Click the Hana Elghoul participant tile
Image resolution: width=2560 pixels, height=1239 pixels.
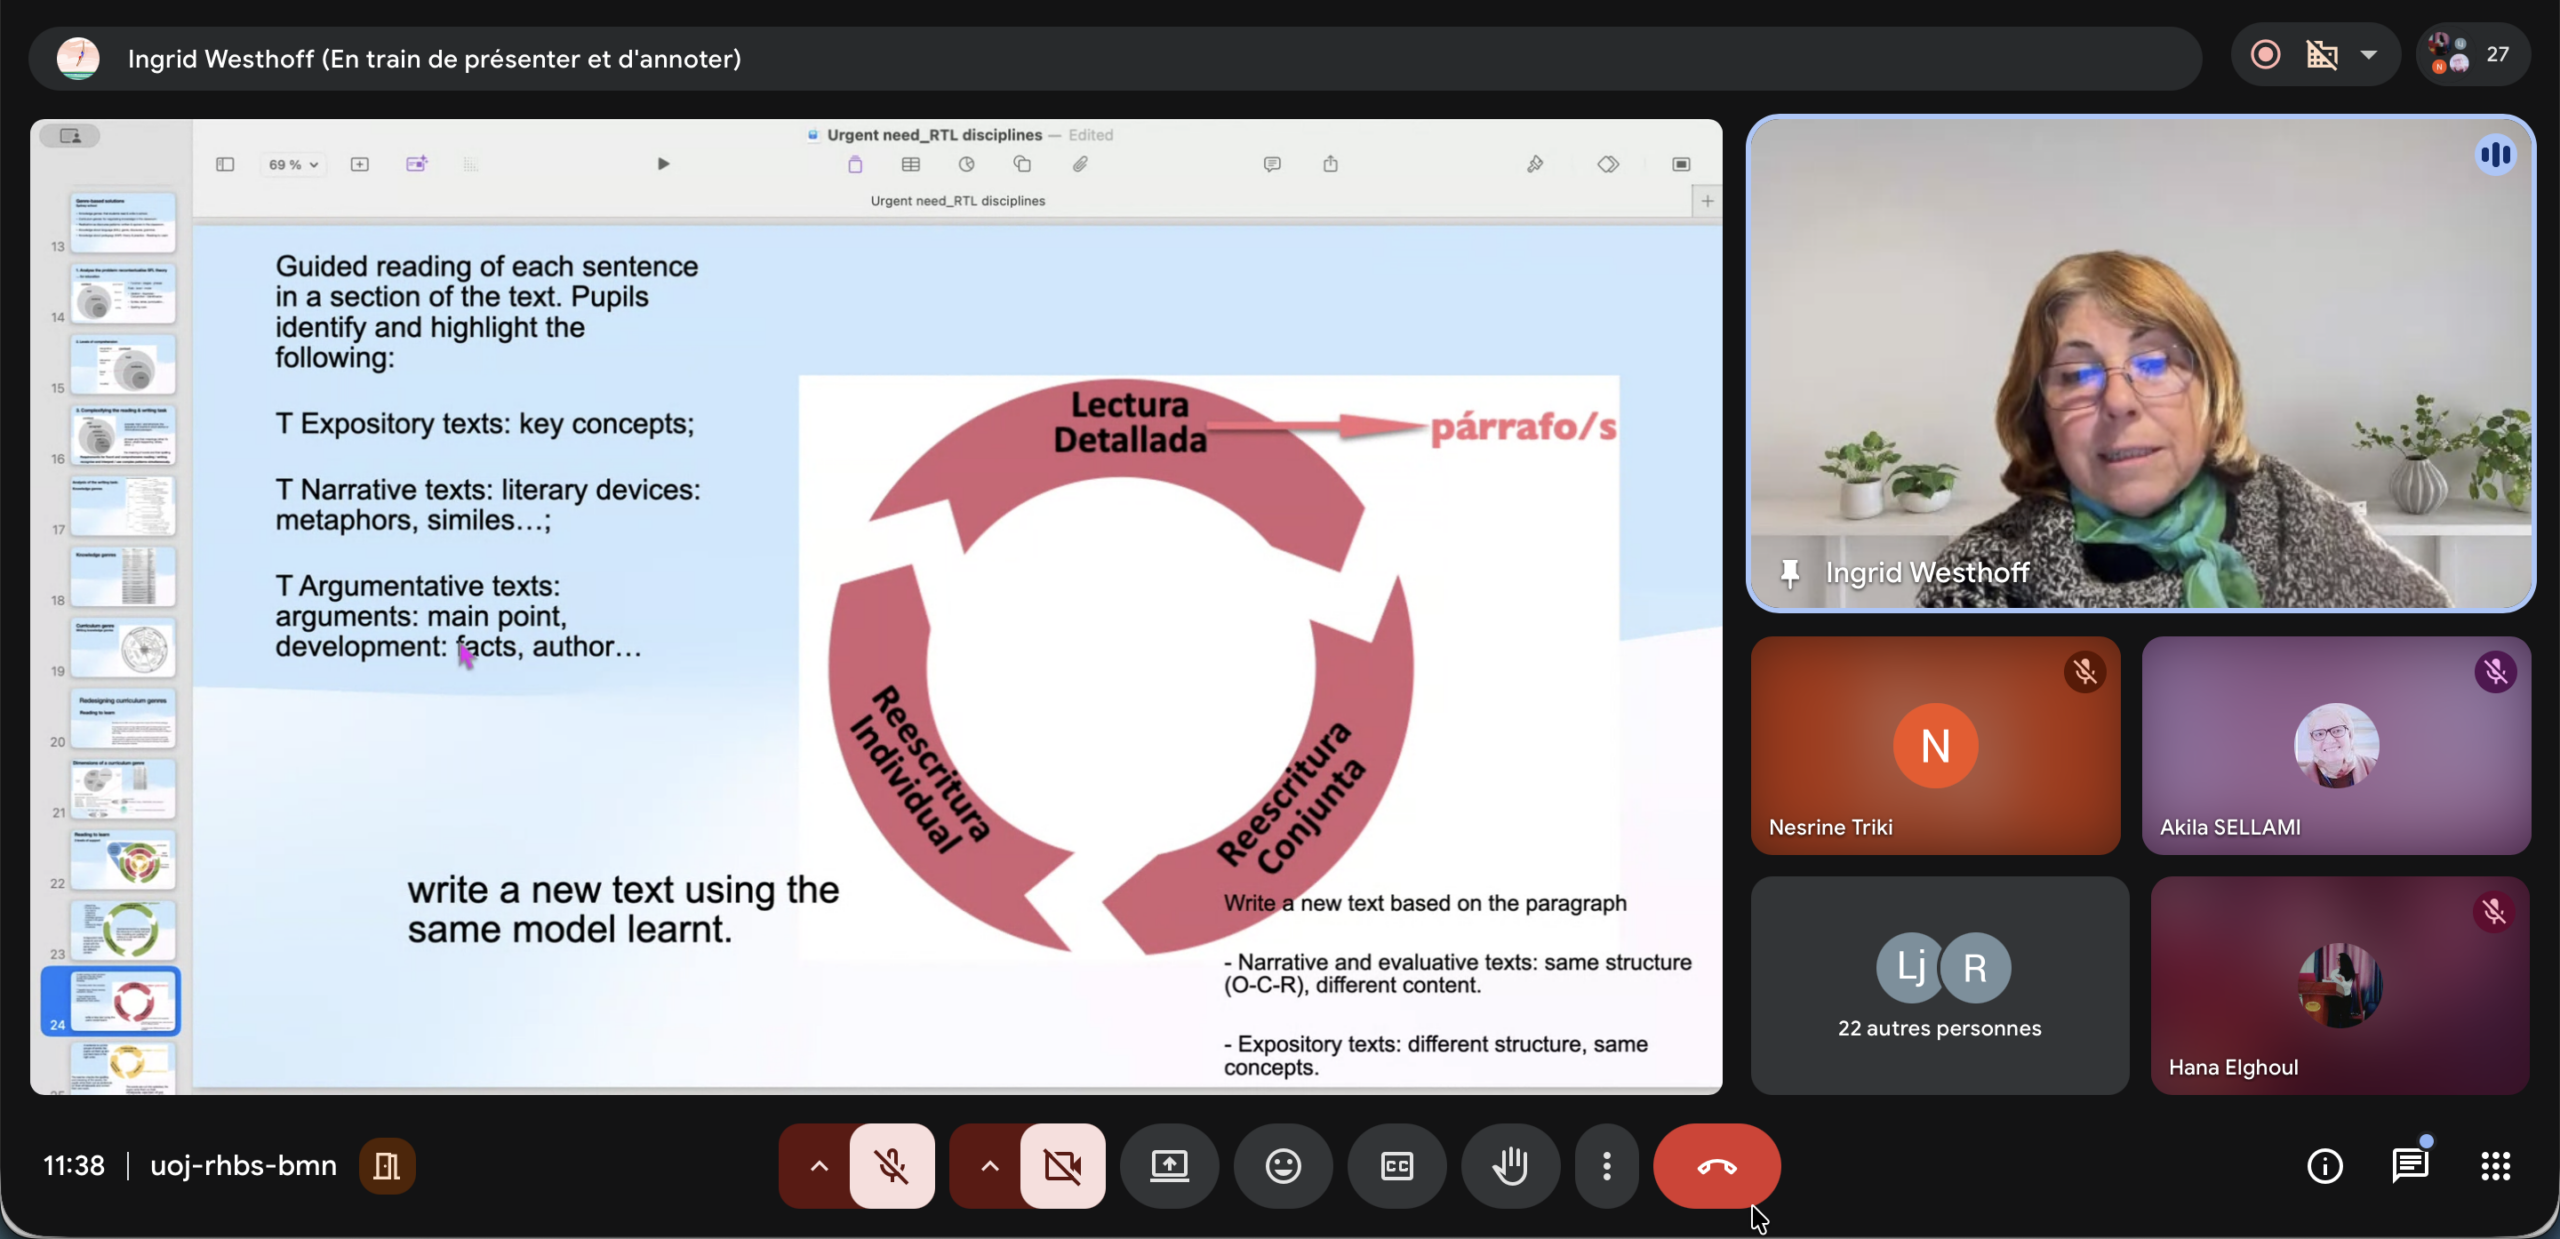[2340, 986]
